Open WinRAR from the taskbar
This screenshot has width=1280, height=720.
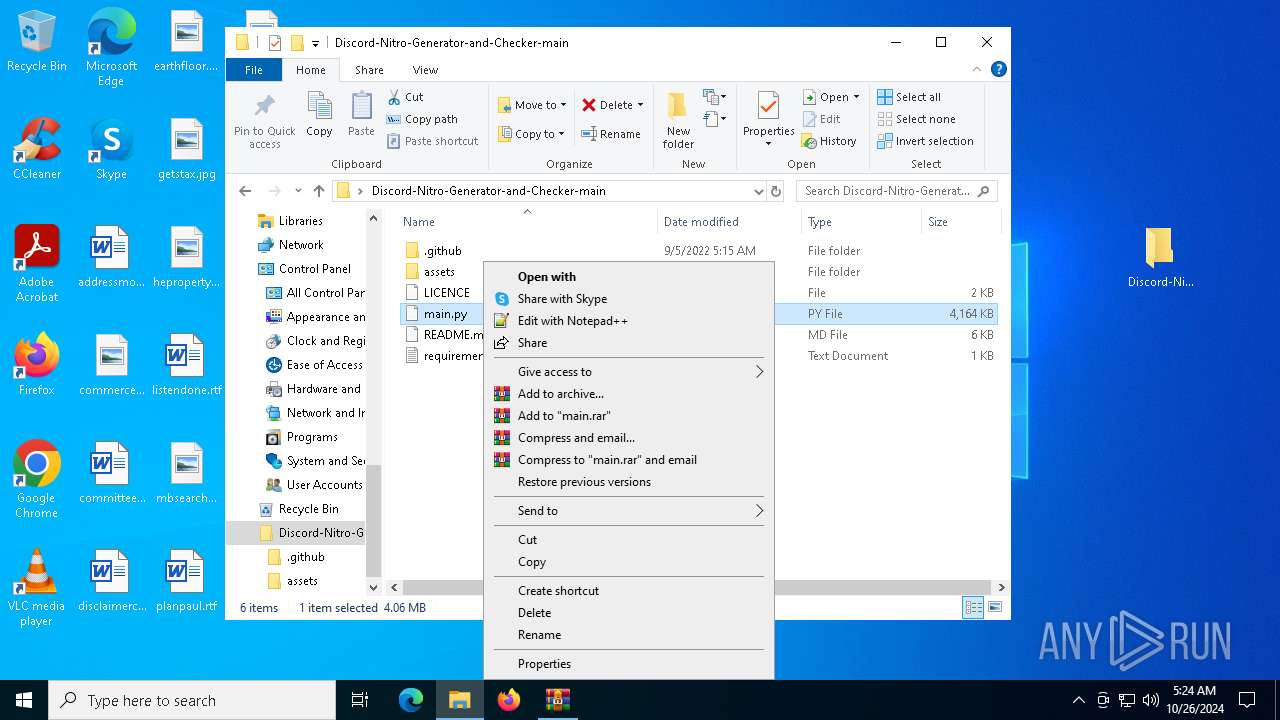coord(557,700)
